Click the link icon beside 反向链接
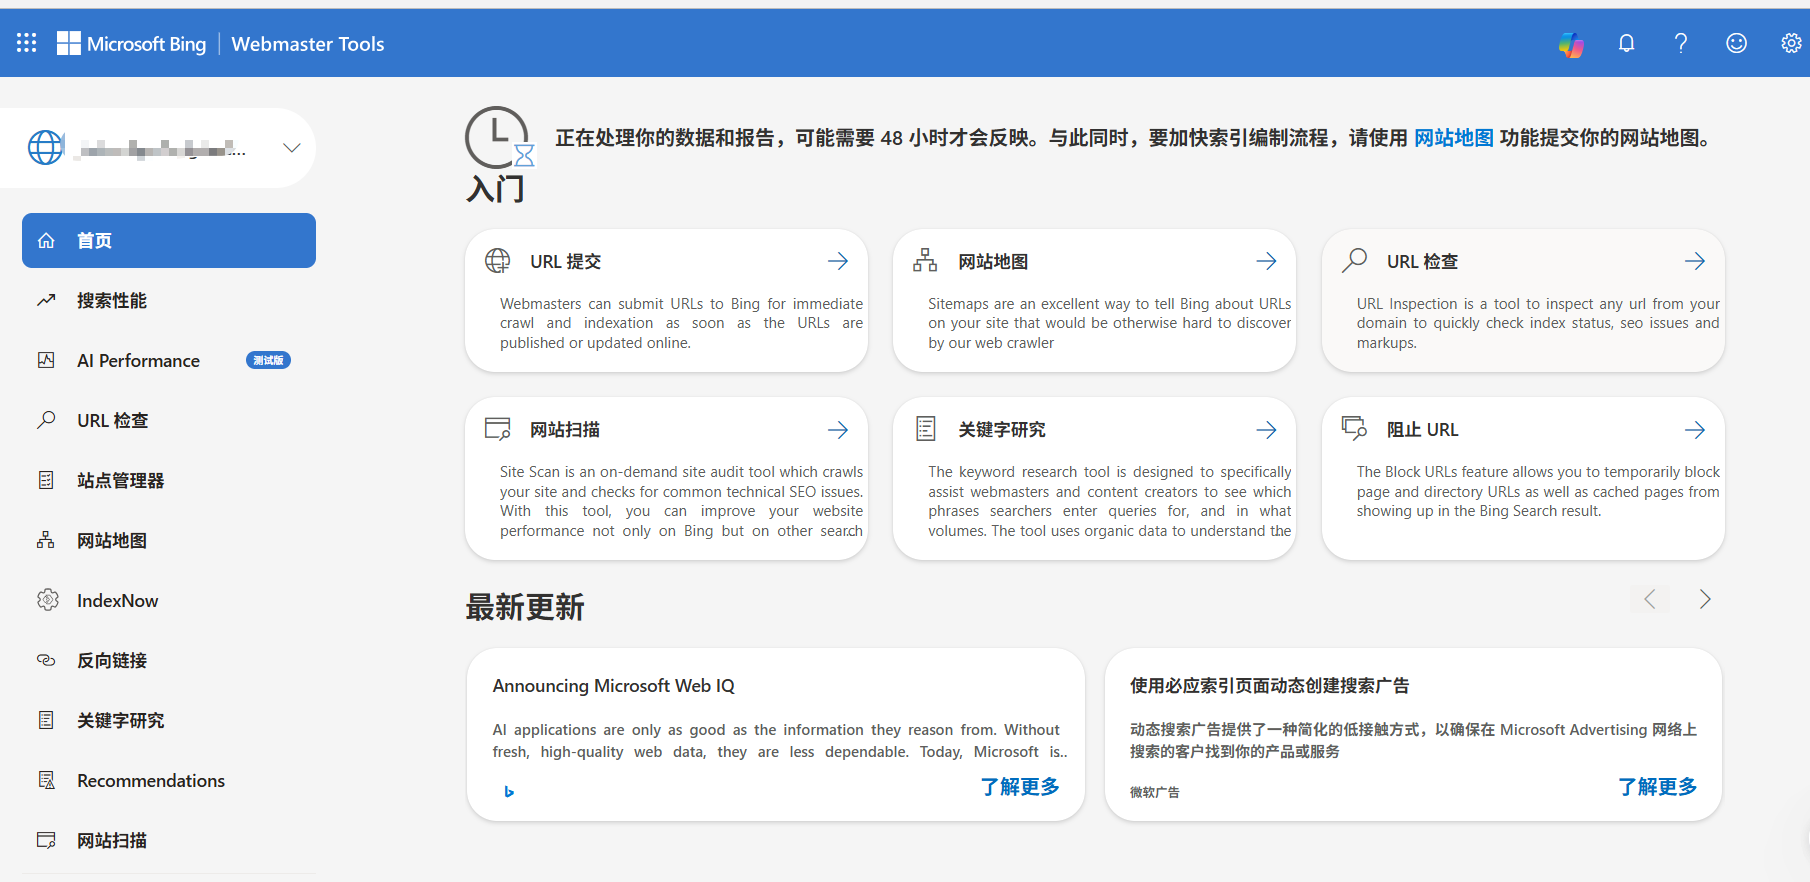 point(46,660)
